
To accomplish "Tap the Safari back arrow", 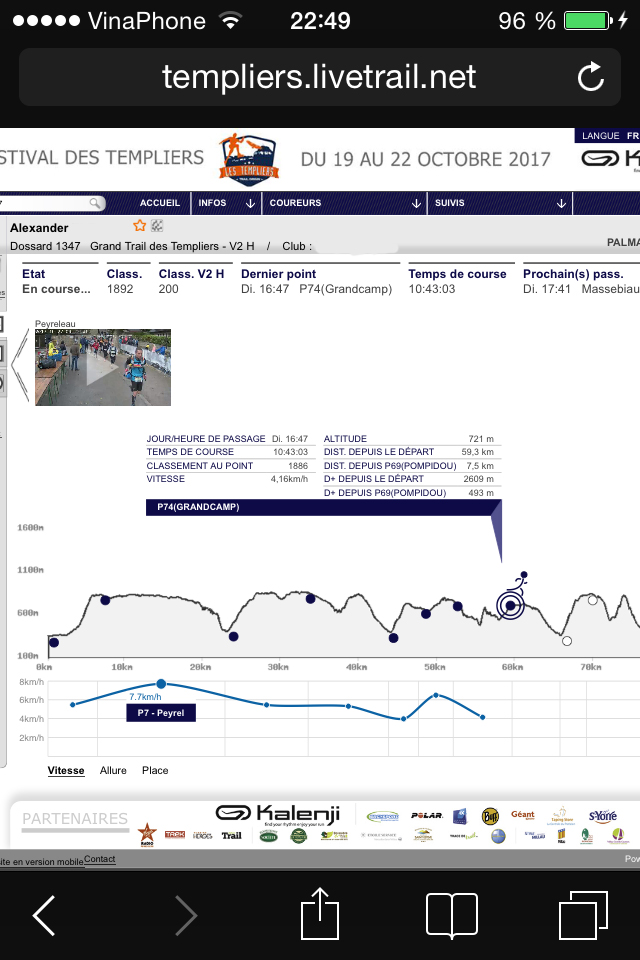I will coord(44,914).
